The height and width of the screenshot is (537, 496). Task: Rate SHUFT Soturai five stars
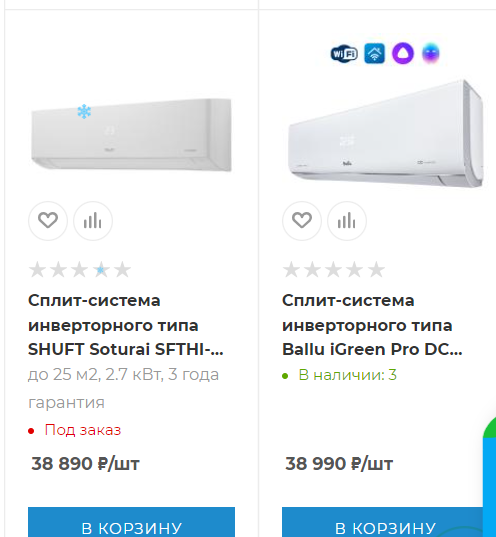pyautogui.click(x=122, y=270)
